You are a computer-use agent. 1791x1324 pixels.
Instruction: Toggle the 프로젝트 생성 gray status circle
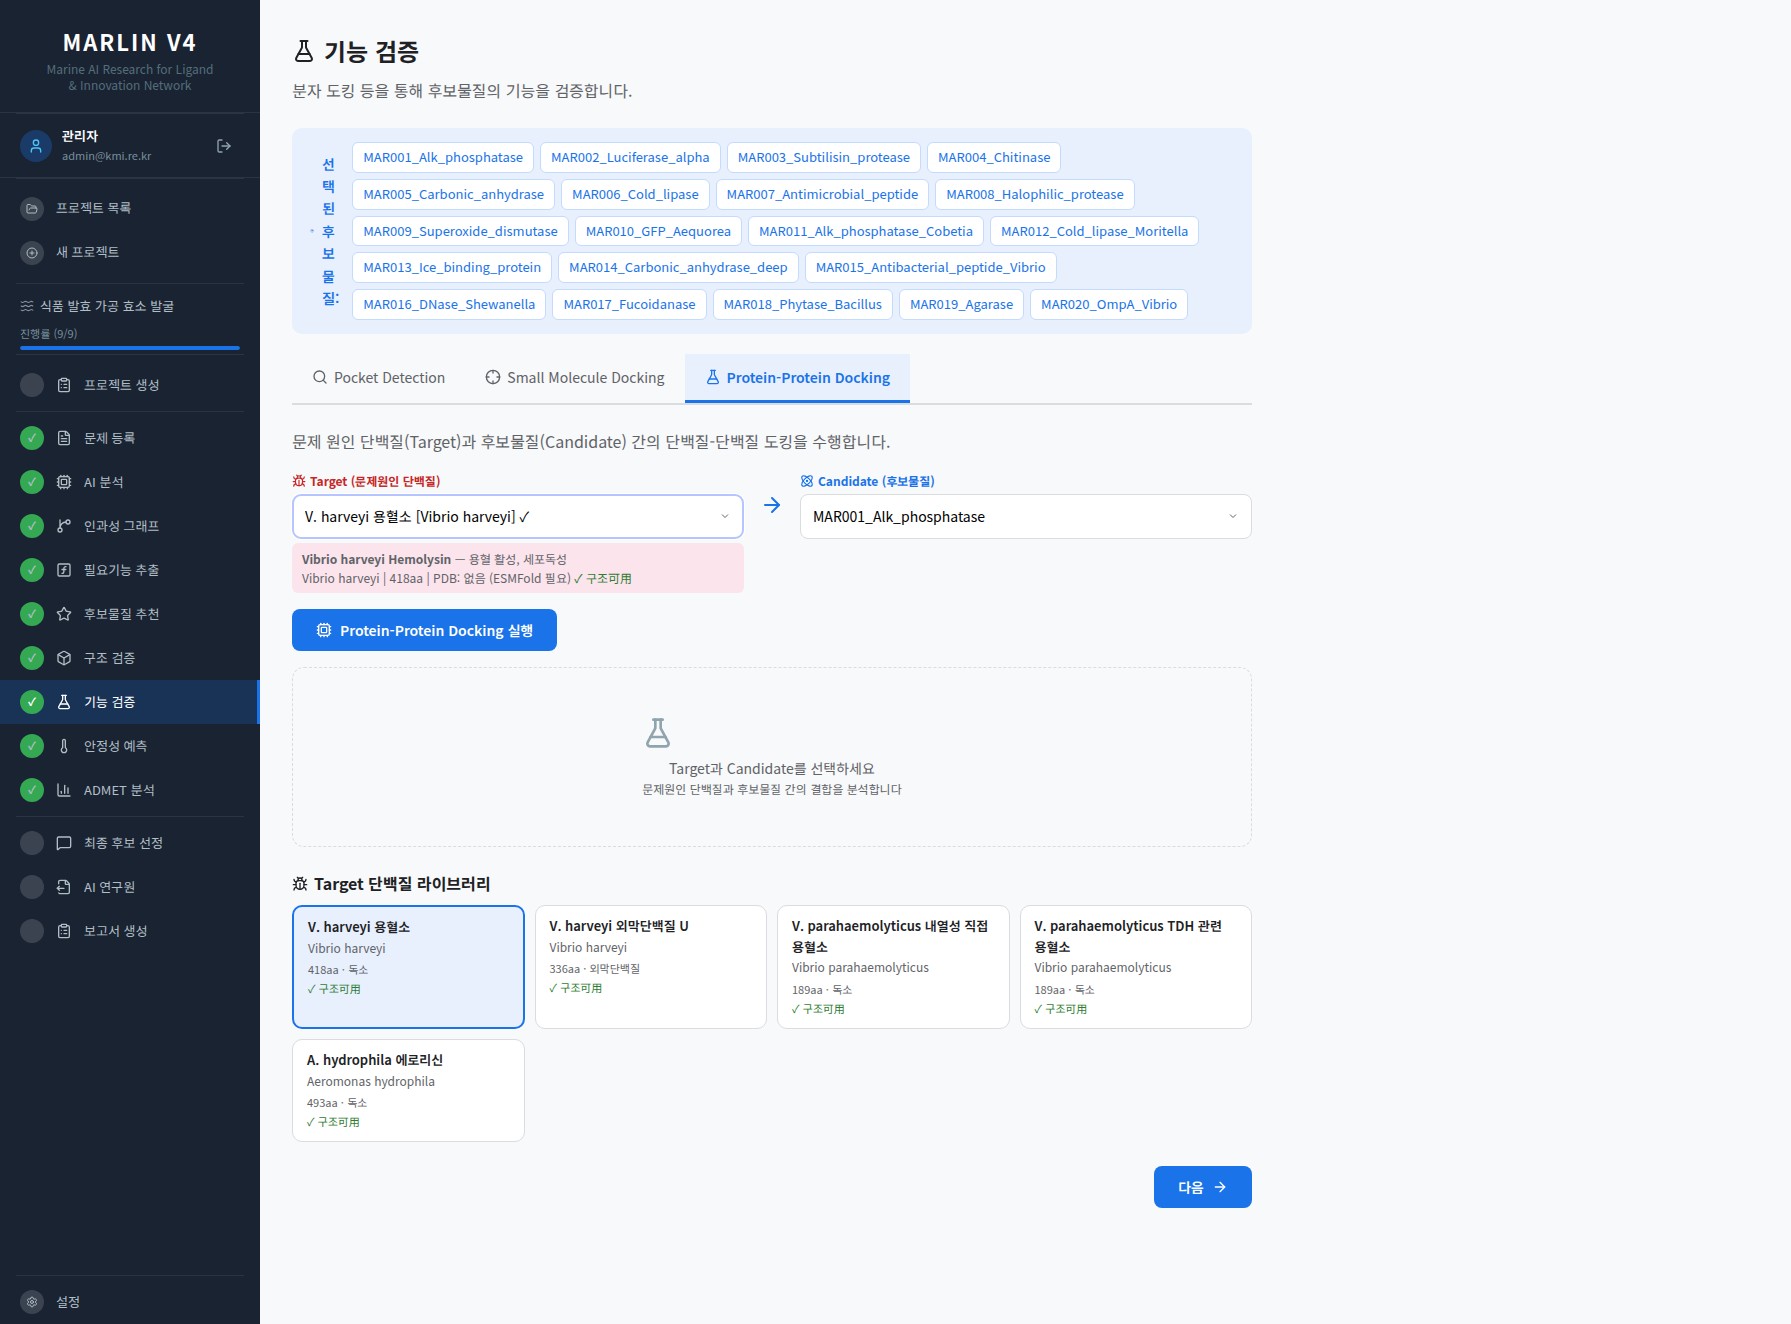pos(32,385)
